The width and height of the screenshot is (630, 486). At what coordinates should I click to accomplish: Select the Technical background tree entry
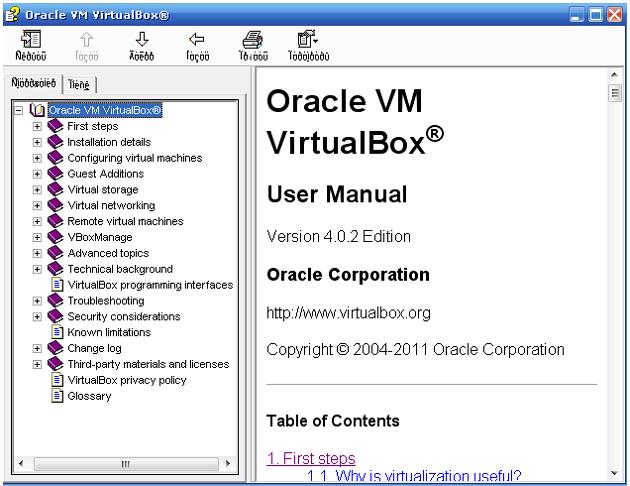point(120,269)
